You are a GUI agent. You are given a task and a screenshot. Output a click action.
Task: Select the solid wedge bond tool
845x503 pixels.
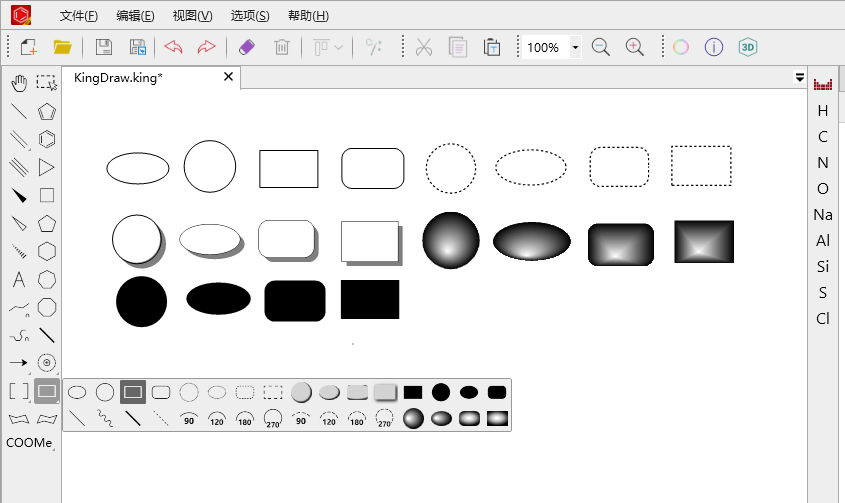pos(19,195)
